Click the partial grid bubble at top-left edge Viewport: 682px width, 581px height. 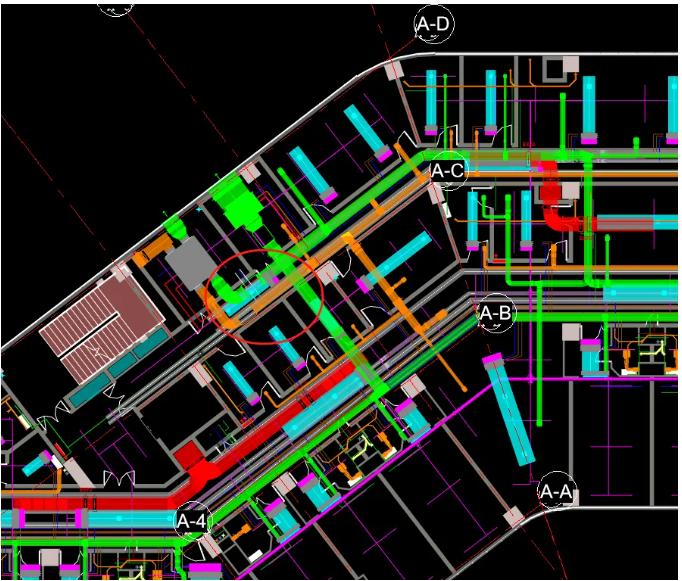click(x=115, y=10)
